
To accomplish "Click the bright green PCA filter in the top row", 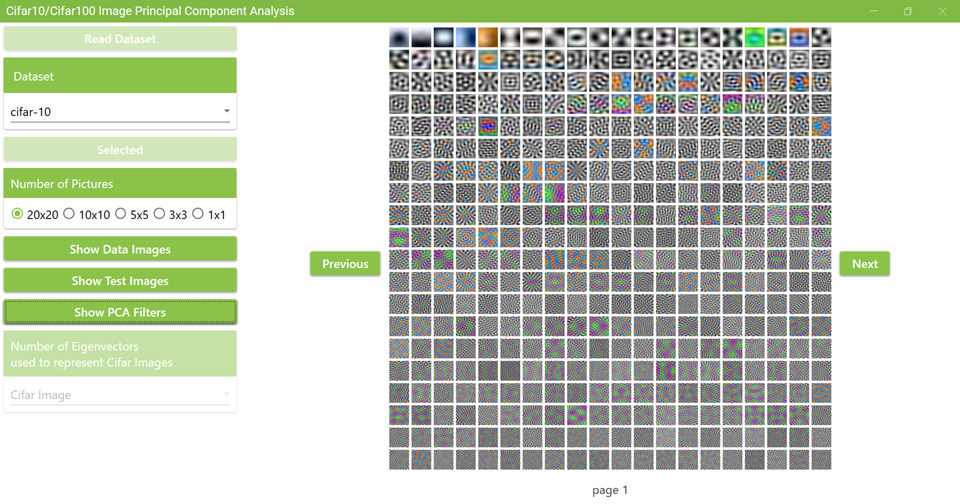I will pos(755,37).
